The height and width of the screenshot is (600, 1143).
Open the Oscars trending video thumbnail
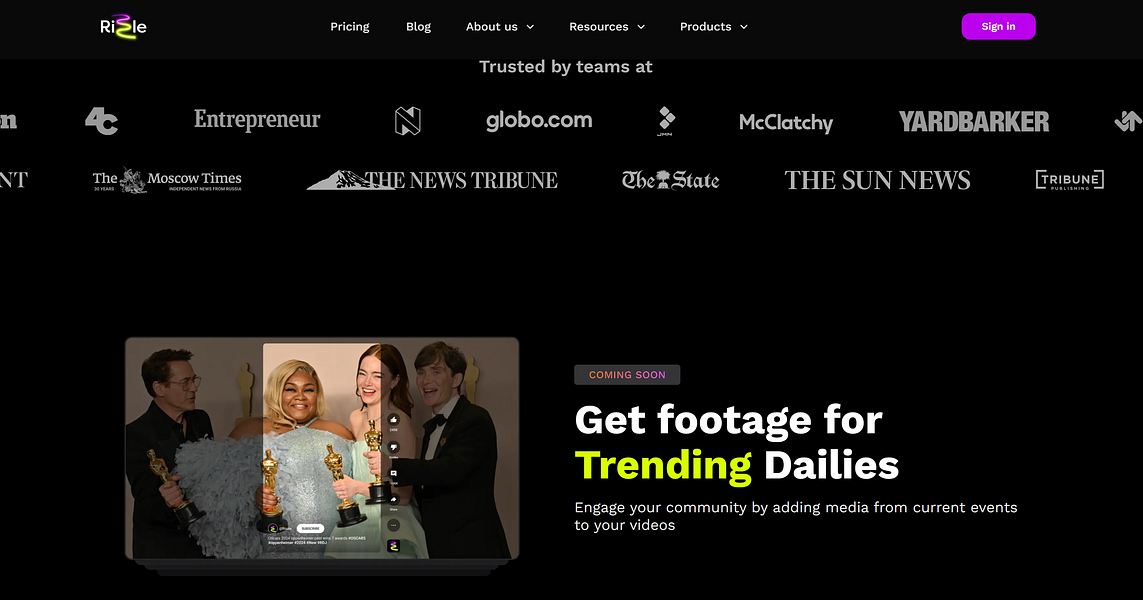[x=321, y=448]
